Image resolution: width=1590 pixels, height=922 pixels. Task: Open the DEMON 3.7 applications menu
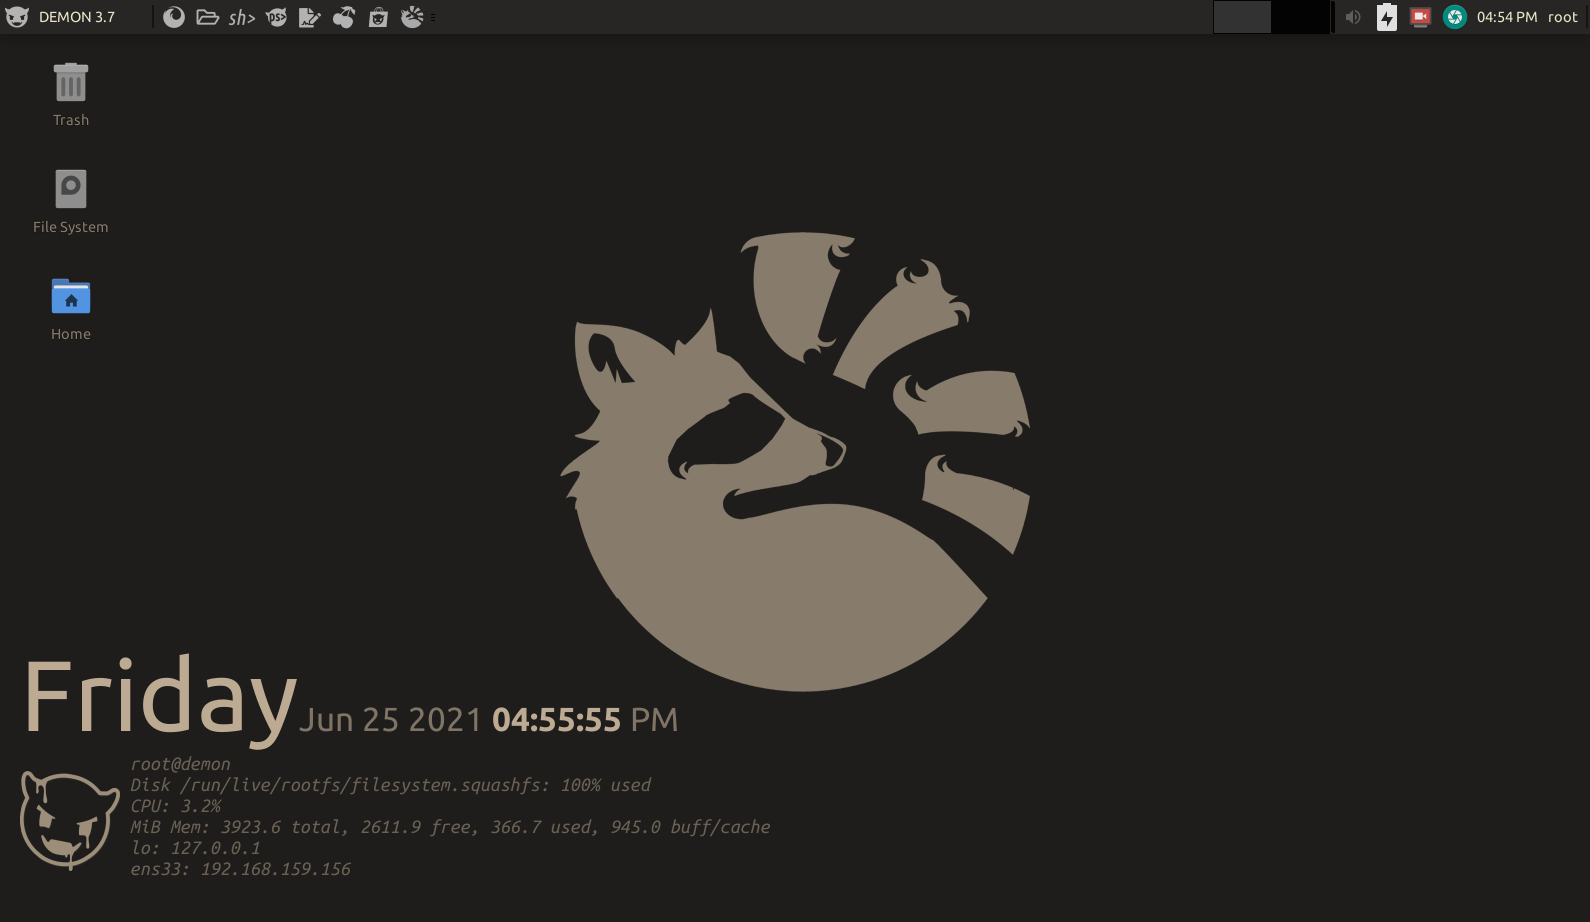(60, 17)
